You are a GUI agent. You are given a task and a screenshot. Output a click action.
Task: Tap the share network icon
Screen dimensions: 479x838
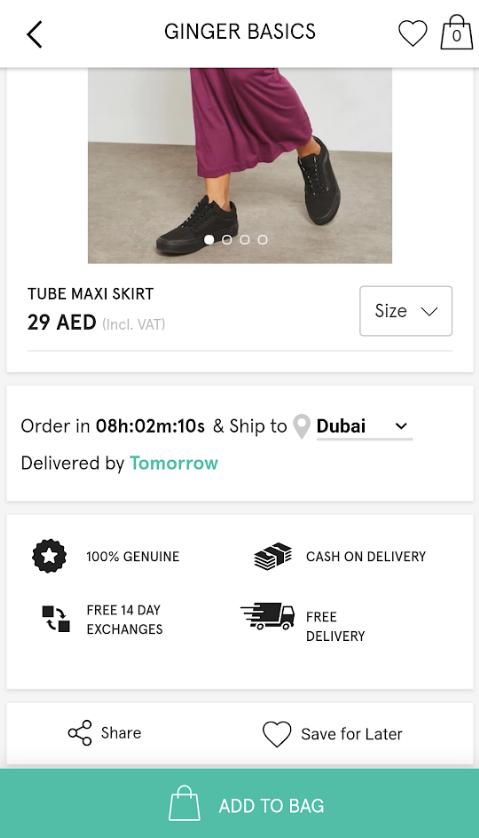(x=80, y=733)
